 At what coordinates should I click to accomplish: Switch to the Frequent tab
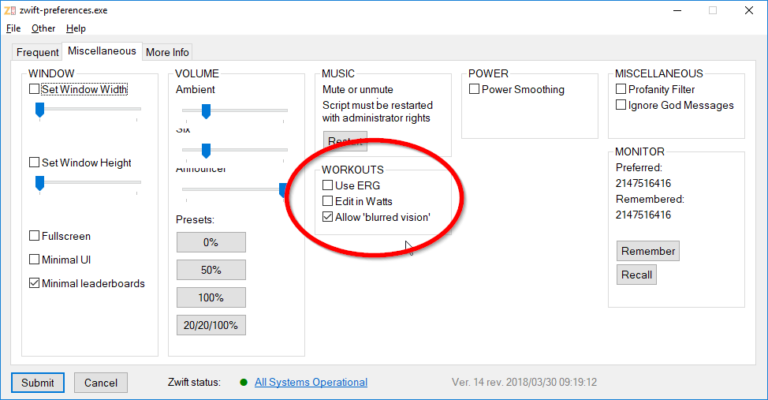[x=37, y=52]
